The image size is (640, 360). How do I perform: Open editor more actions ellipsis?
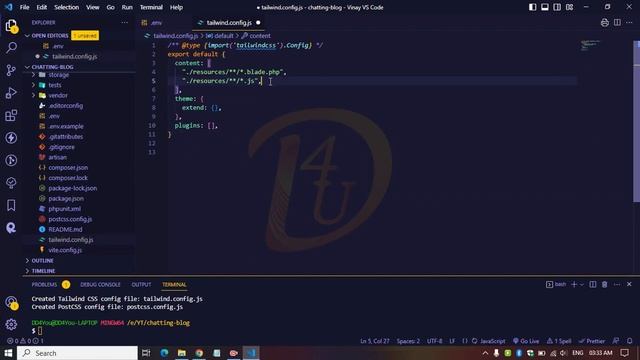(629, 23)
